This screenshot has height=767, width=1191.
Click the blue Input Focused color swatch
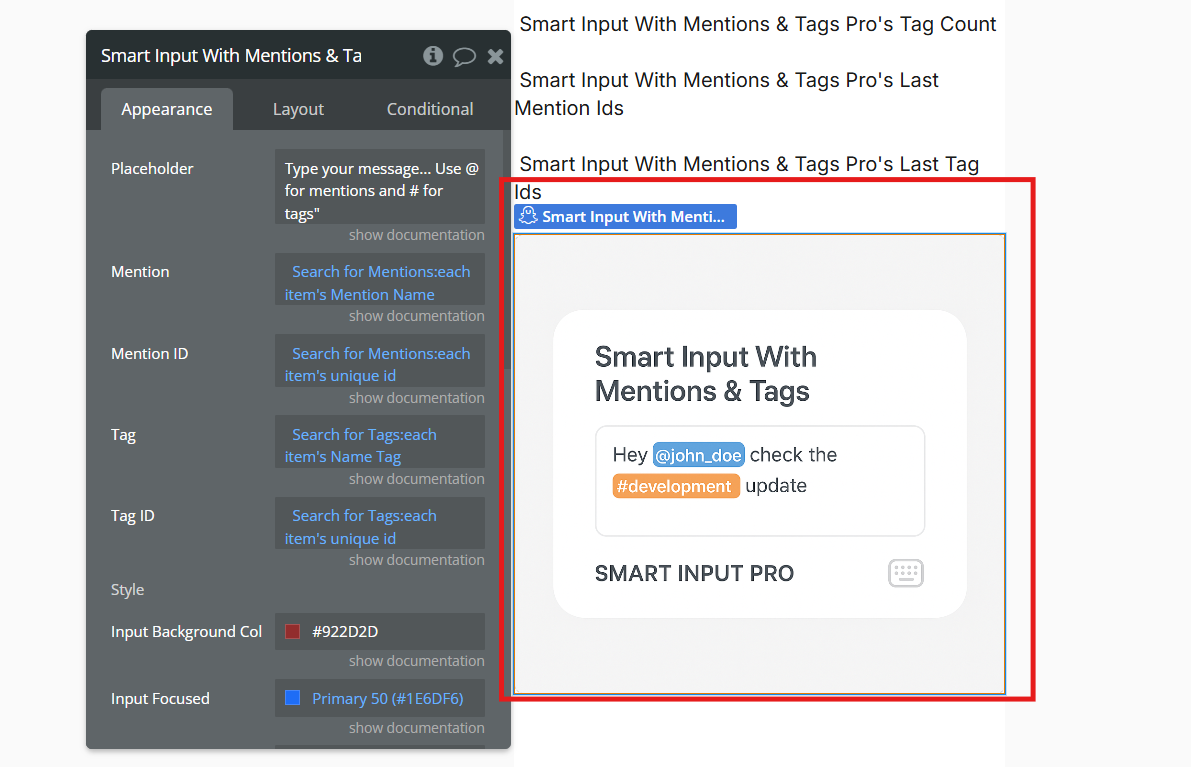pyautogui.click(x=293, y=698)
